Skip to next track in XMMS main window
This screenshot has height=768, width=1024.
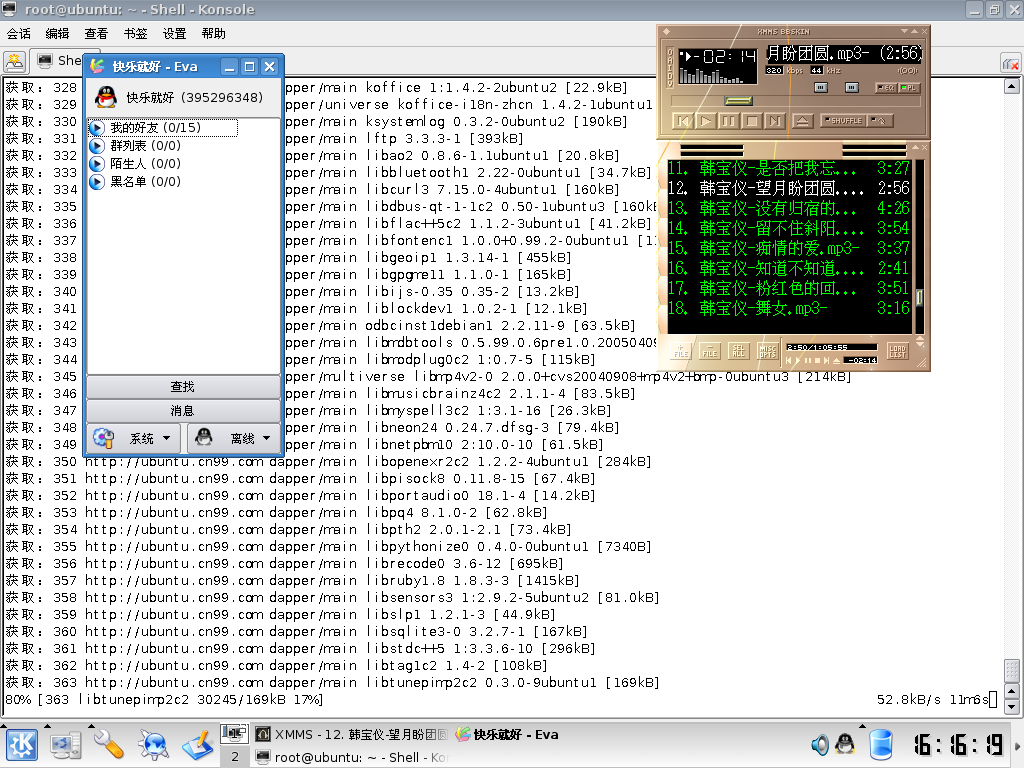(775, 121)
